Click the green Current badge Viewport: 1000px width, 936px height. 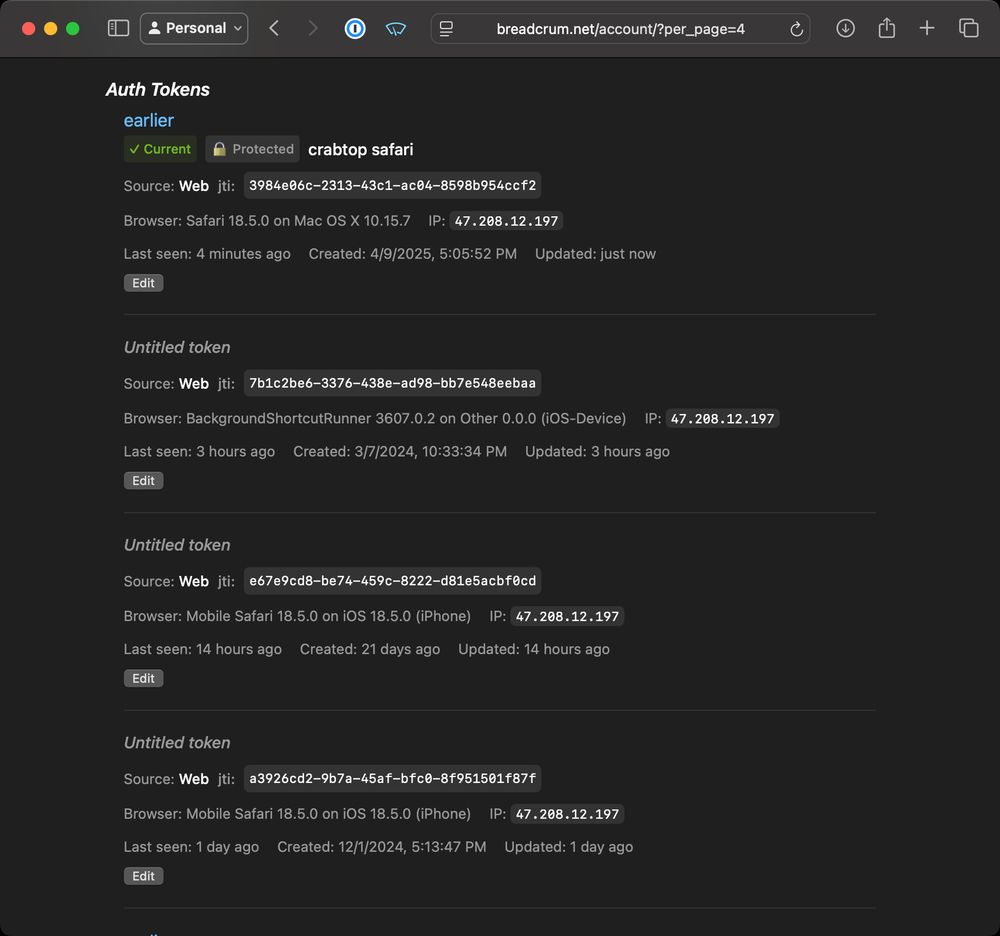pos(160,149)
